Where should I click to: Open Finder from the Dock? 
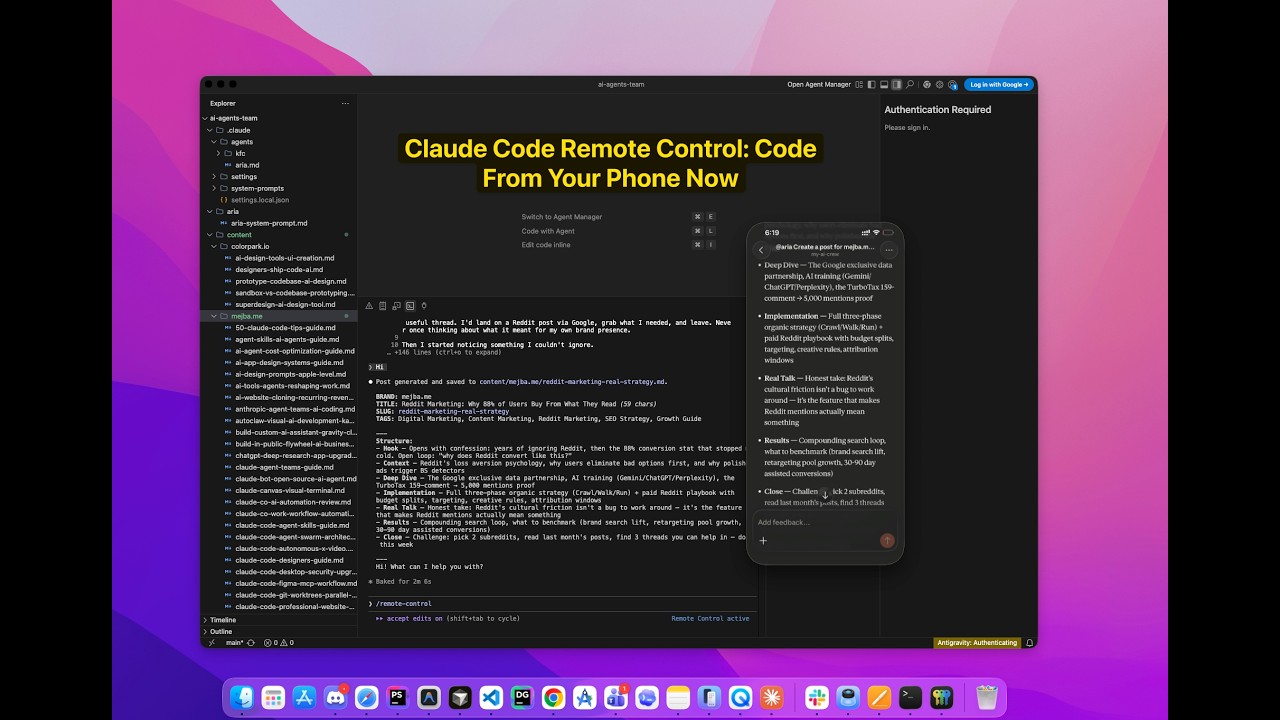[x=242, y=697]
